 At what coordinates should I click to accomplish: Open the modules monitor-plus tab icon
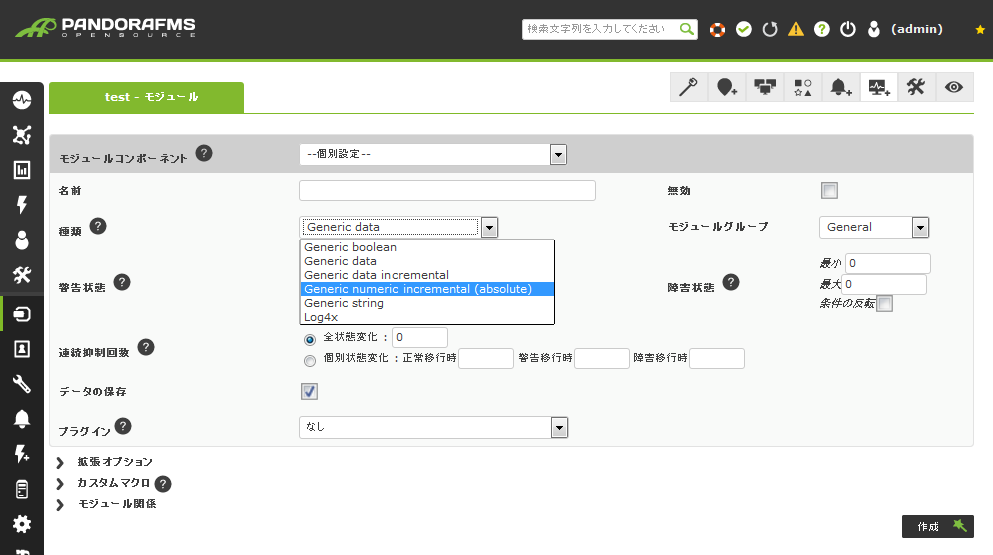point(879,87)
